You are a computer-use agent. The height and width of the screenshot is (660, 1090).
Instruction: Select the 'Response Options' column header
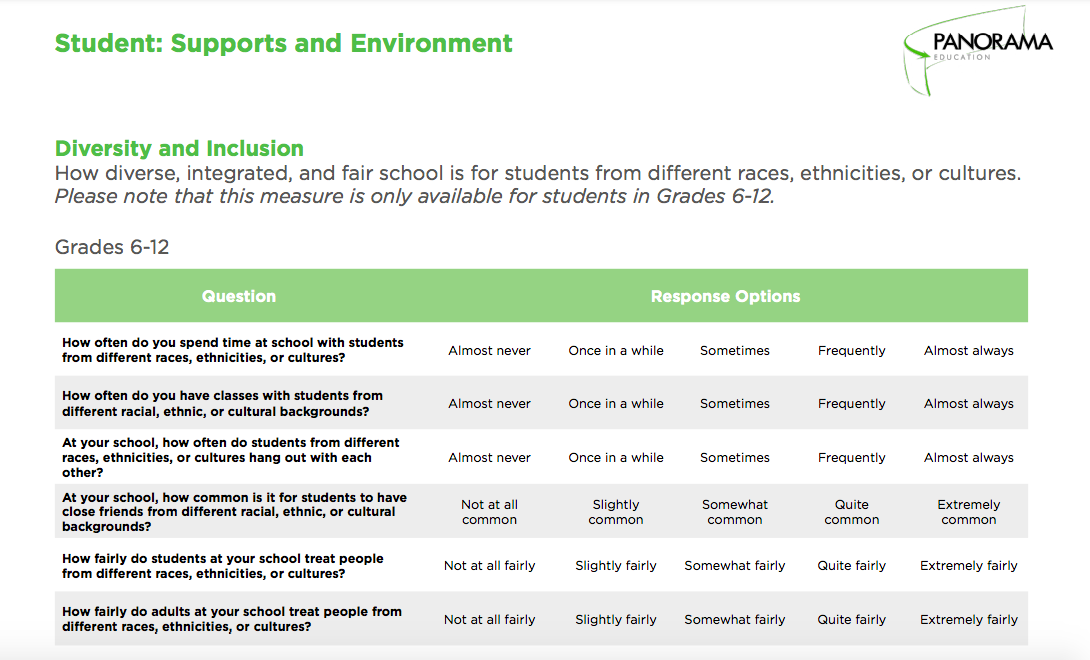pyautogui.click(x=725, y=295)
